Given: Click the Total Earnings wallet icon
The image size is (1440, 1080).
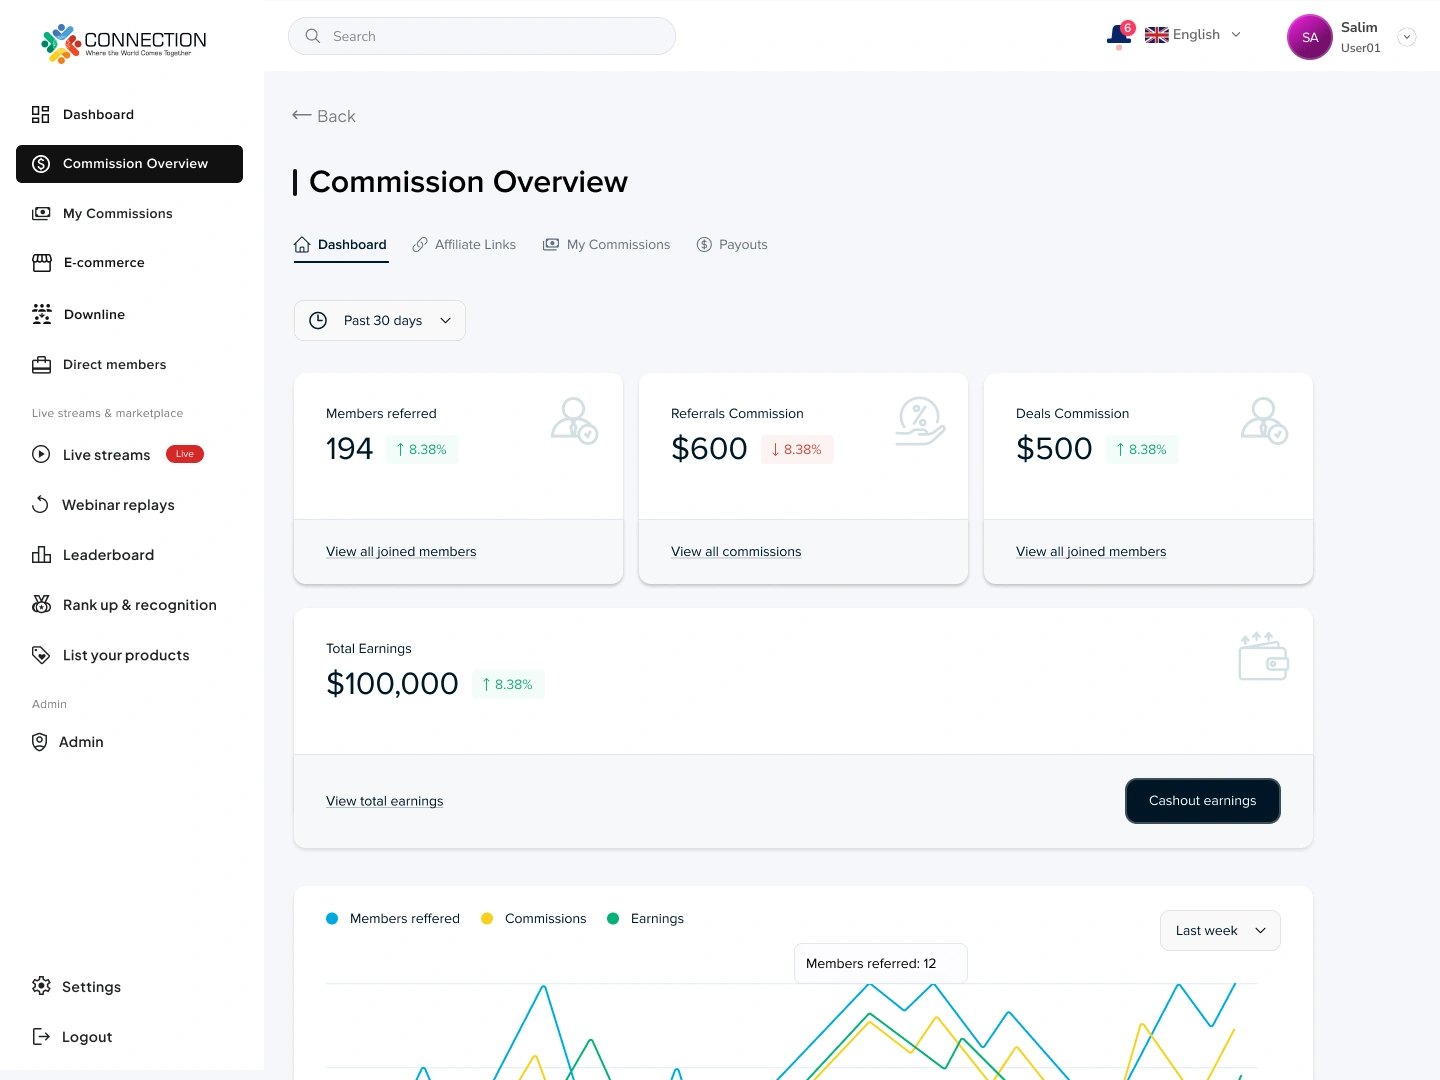Looking at the screenshot, I should (1264, 656).
